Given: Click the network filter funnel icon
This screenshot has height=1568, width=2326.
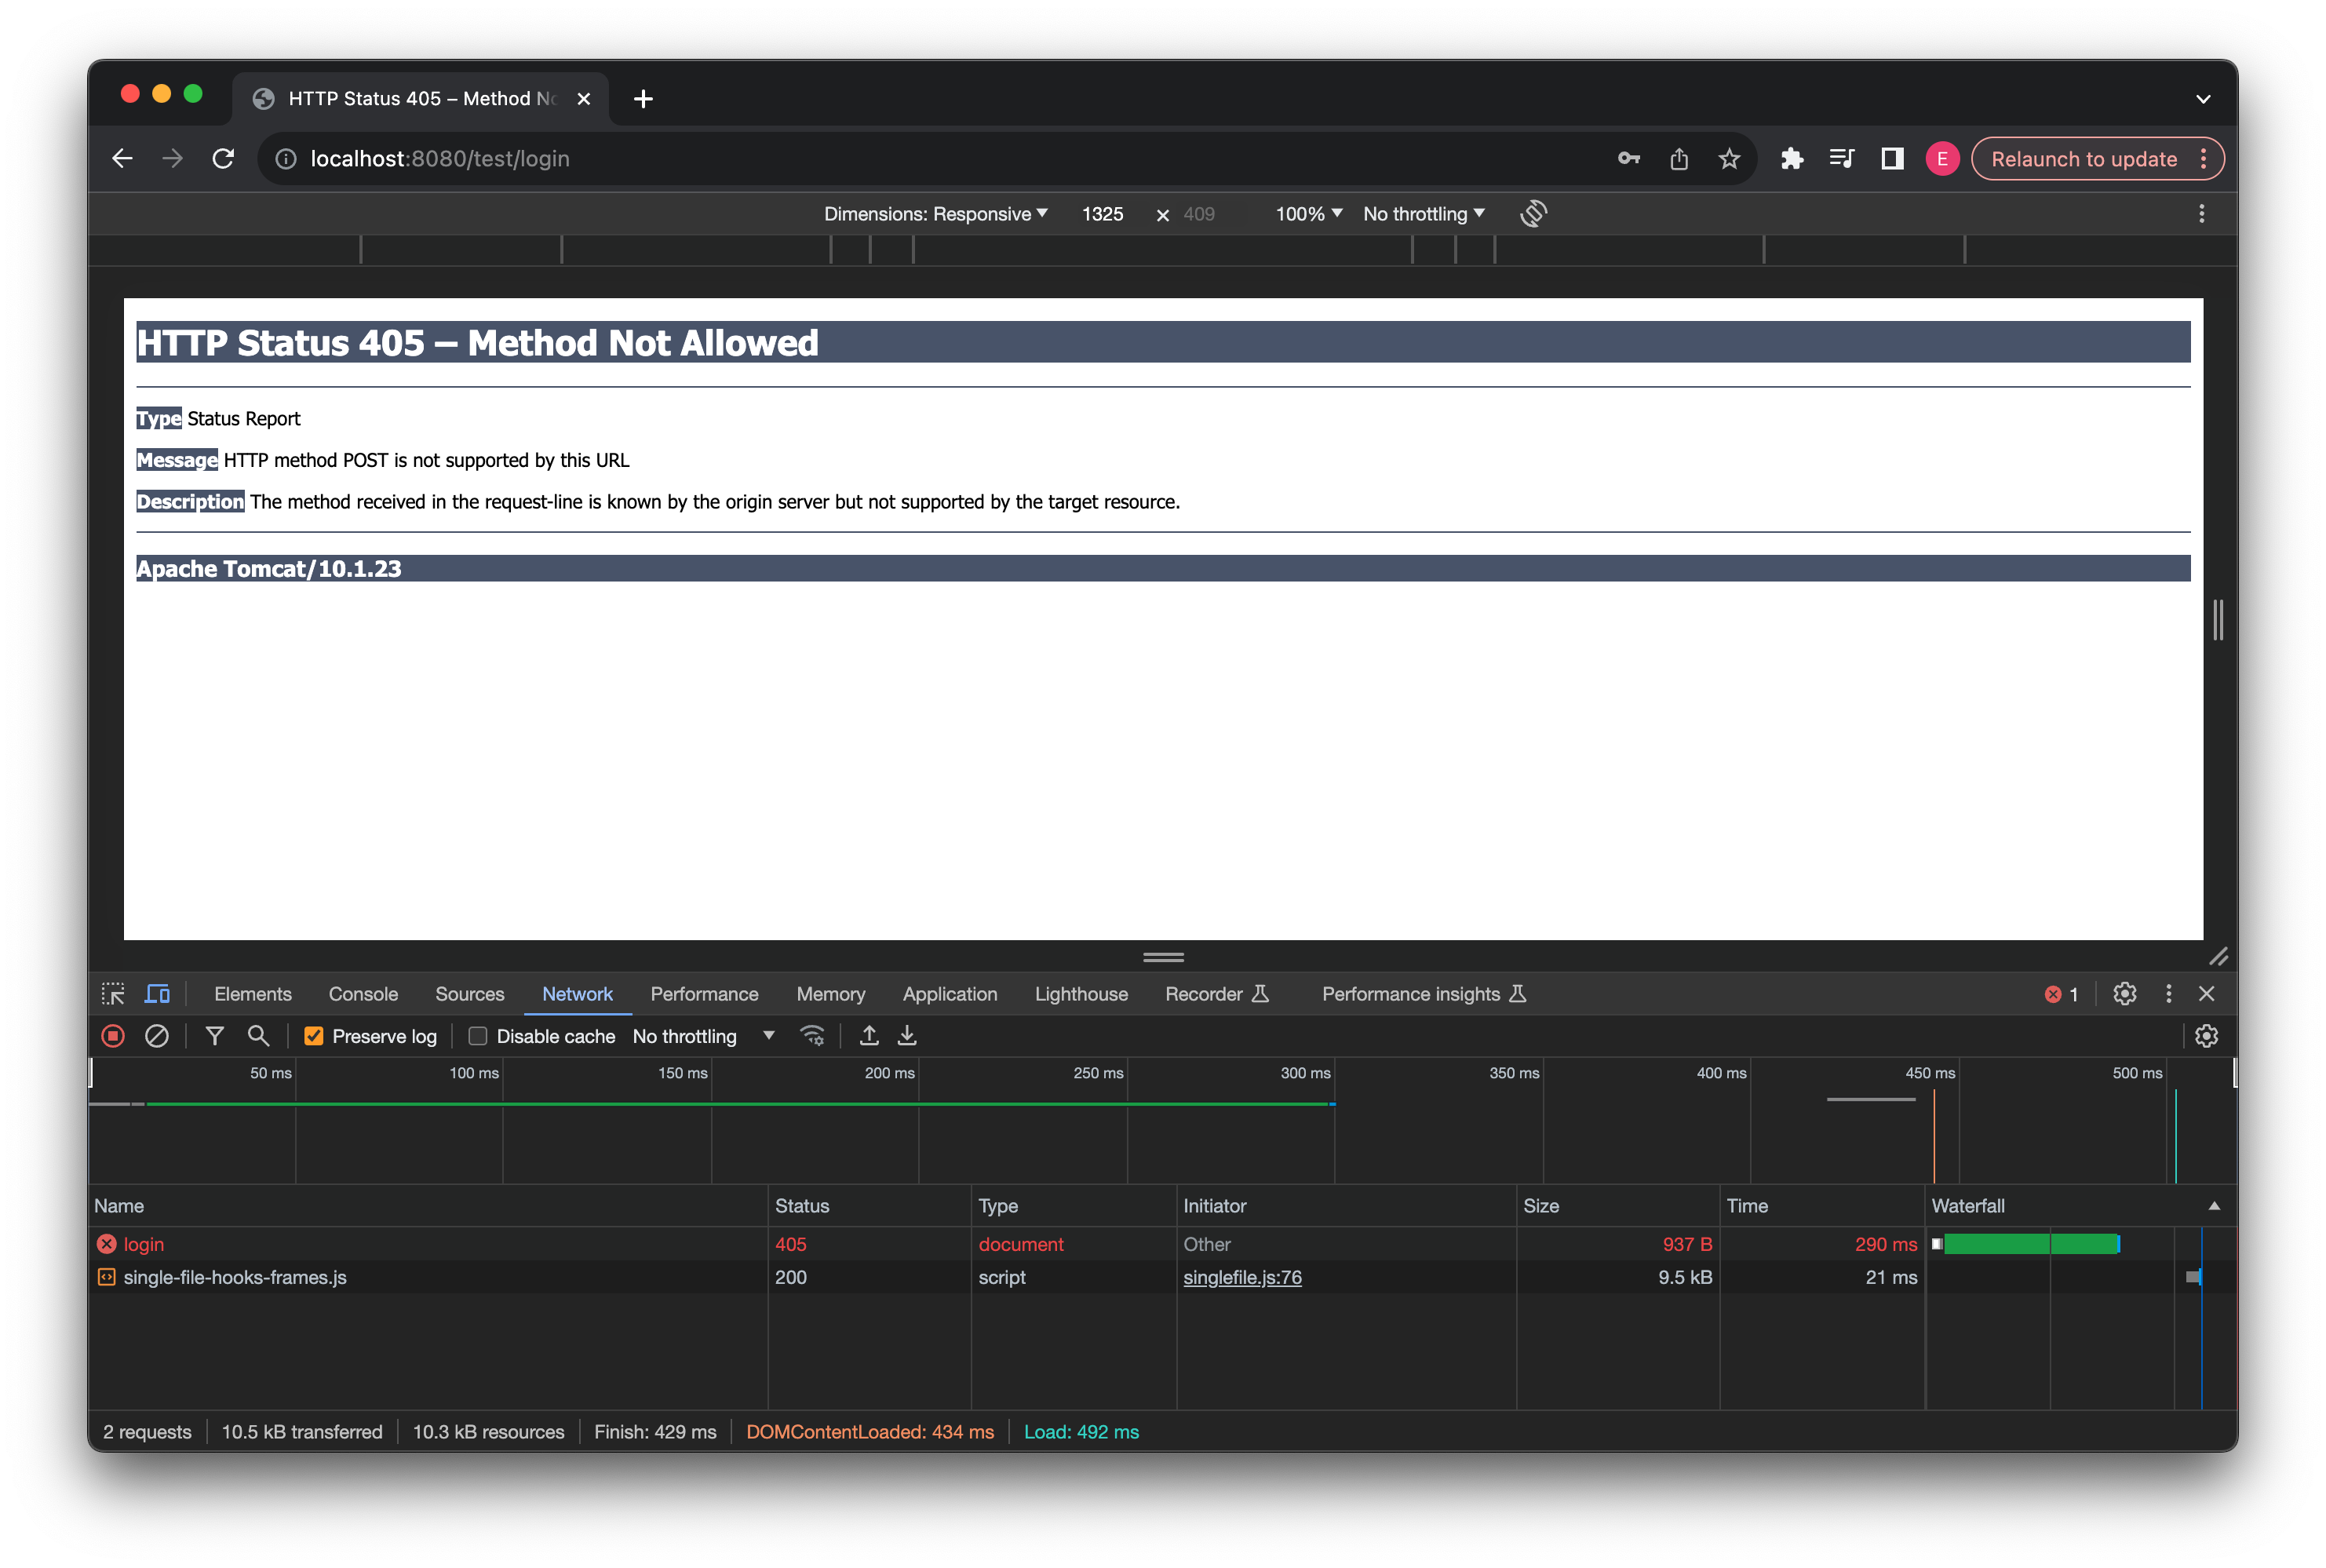Looking at the screenshot, I should 214,1036.
